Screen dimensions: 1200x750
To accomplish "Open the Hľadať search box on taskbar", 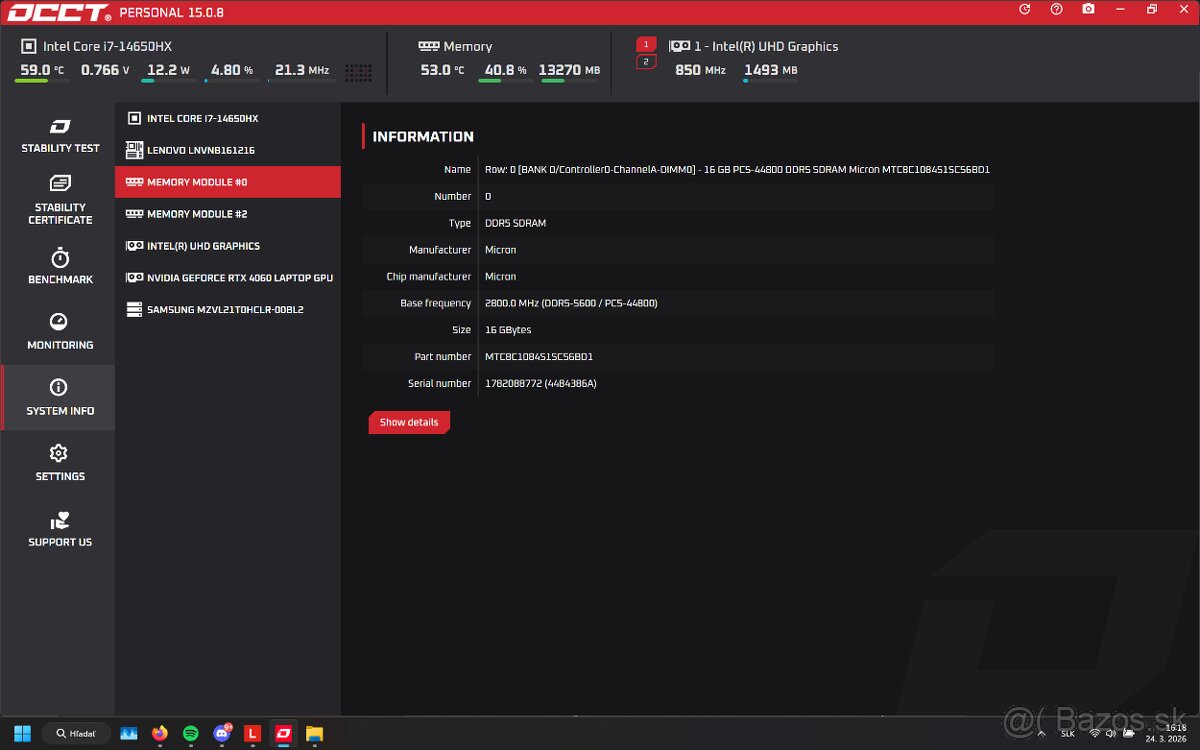I will (76, 732).
